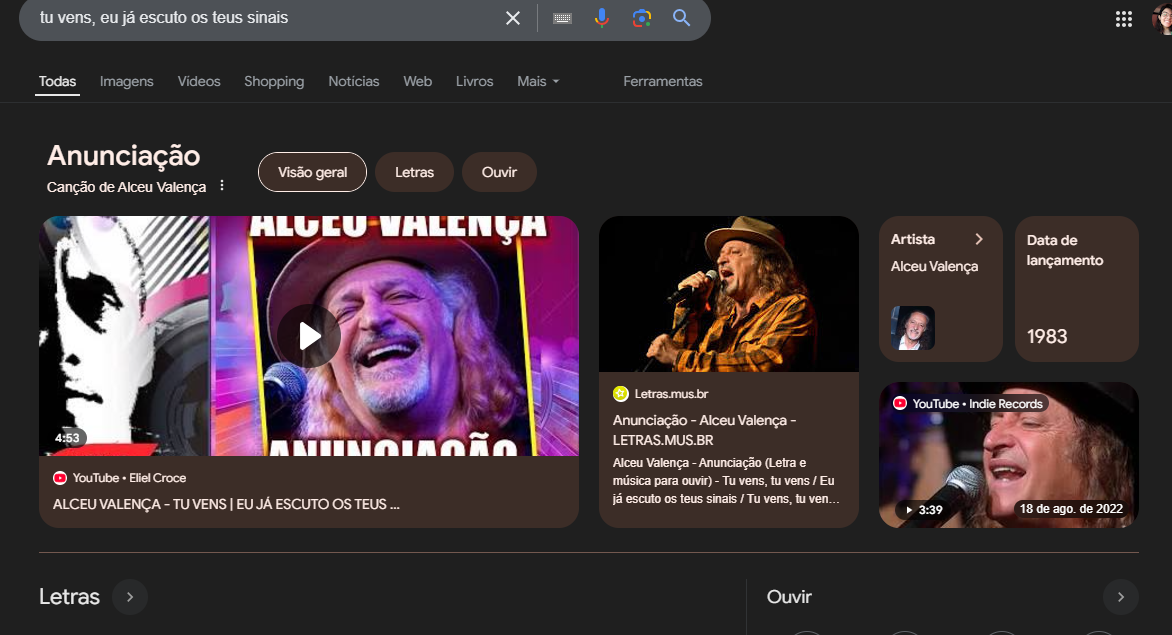Open Ferramentas search tools
This screenshot has height=635, width=1172.
pos(663,81)
